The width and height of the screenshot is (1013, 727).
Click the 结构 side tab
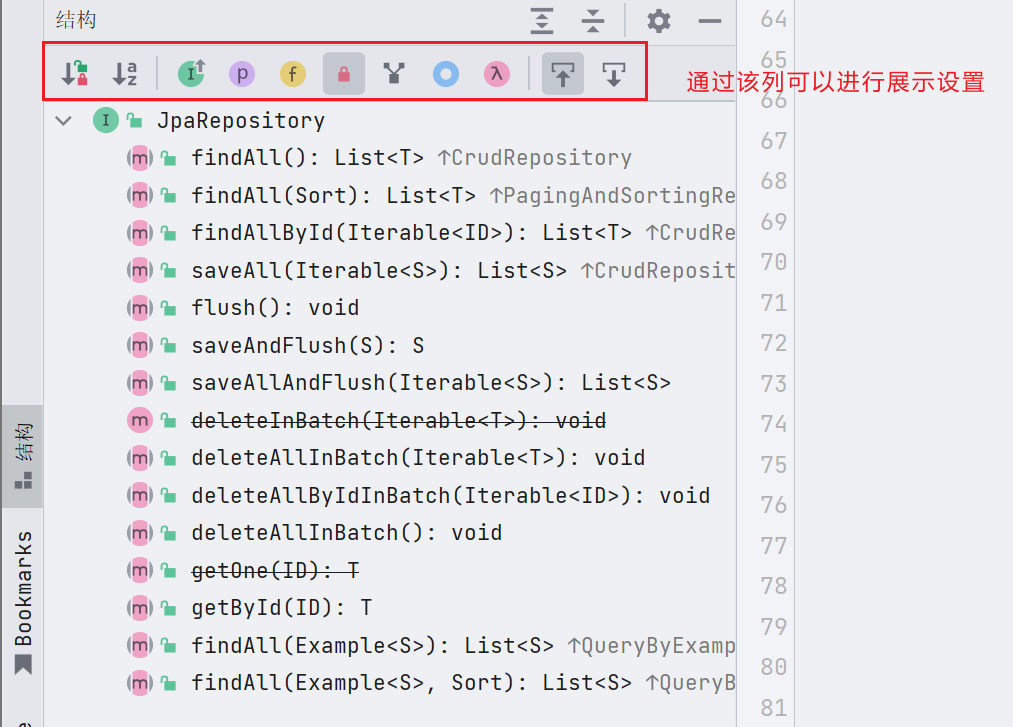tap(23, 457)
